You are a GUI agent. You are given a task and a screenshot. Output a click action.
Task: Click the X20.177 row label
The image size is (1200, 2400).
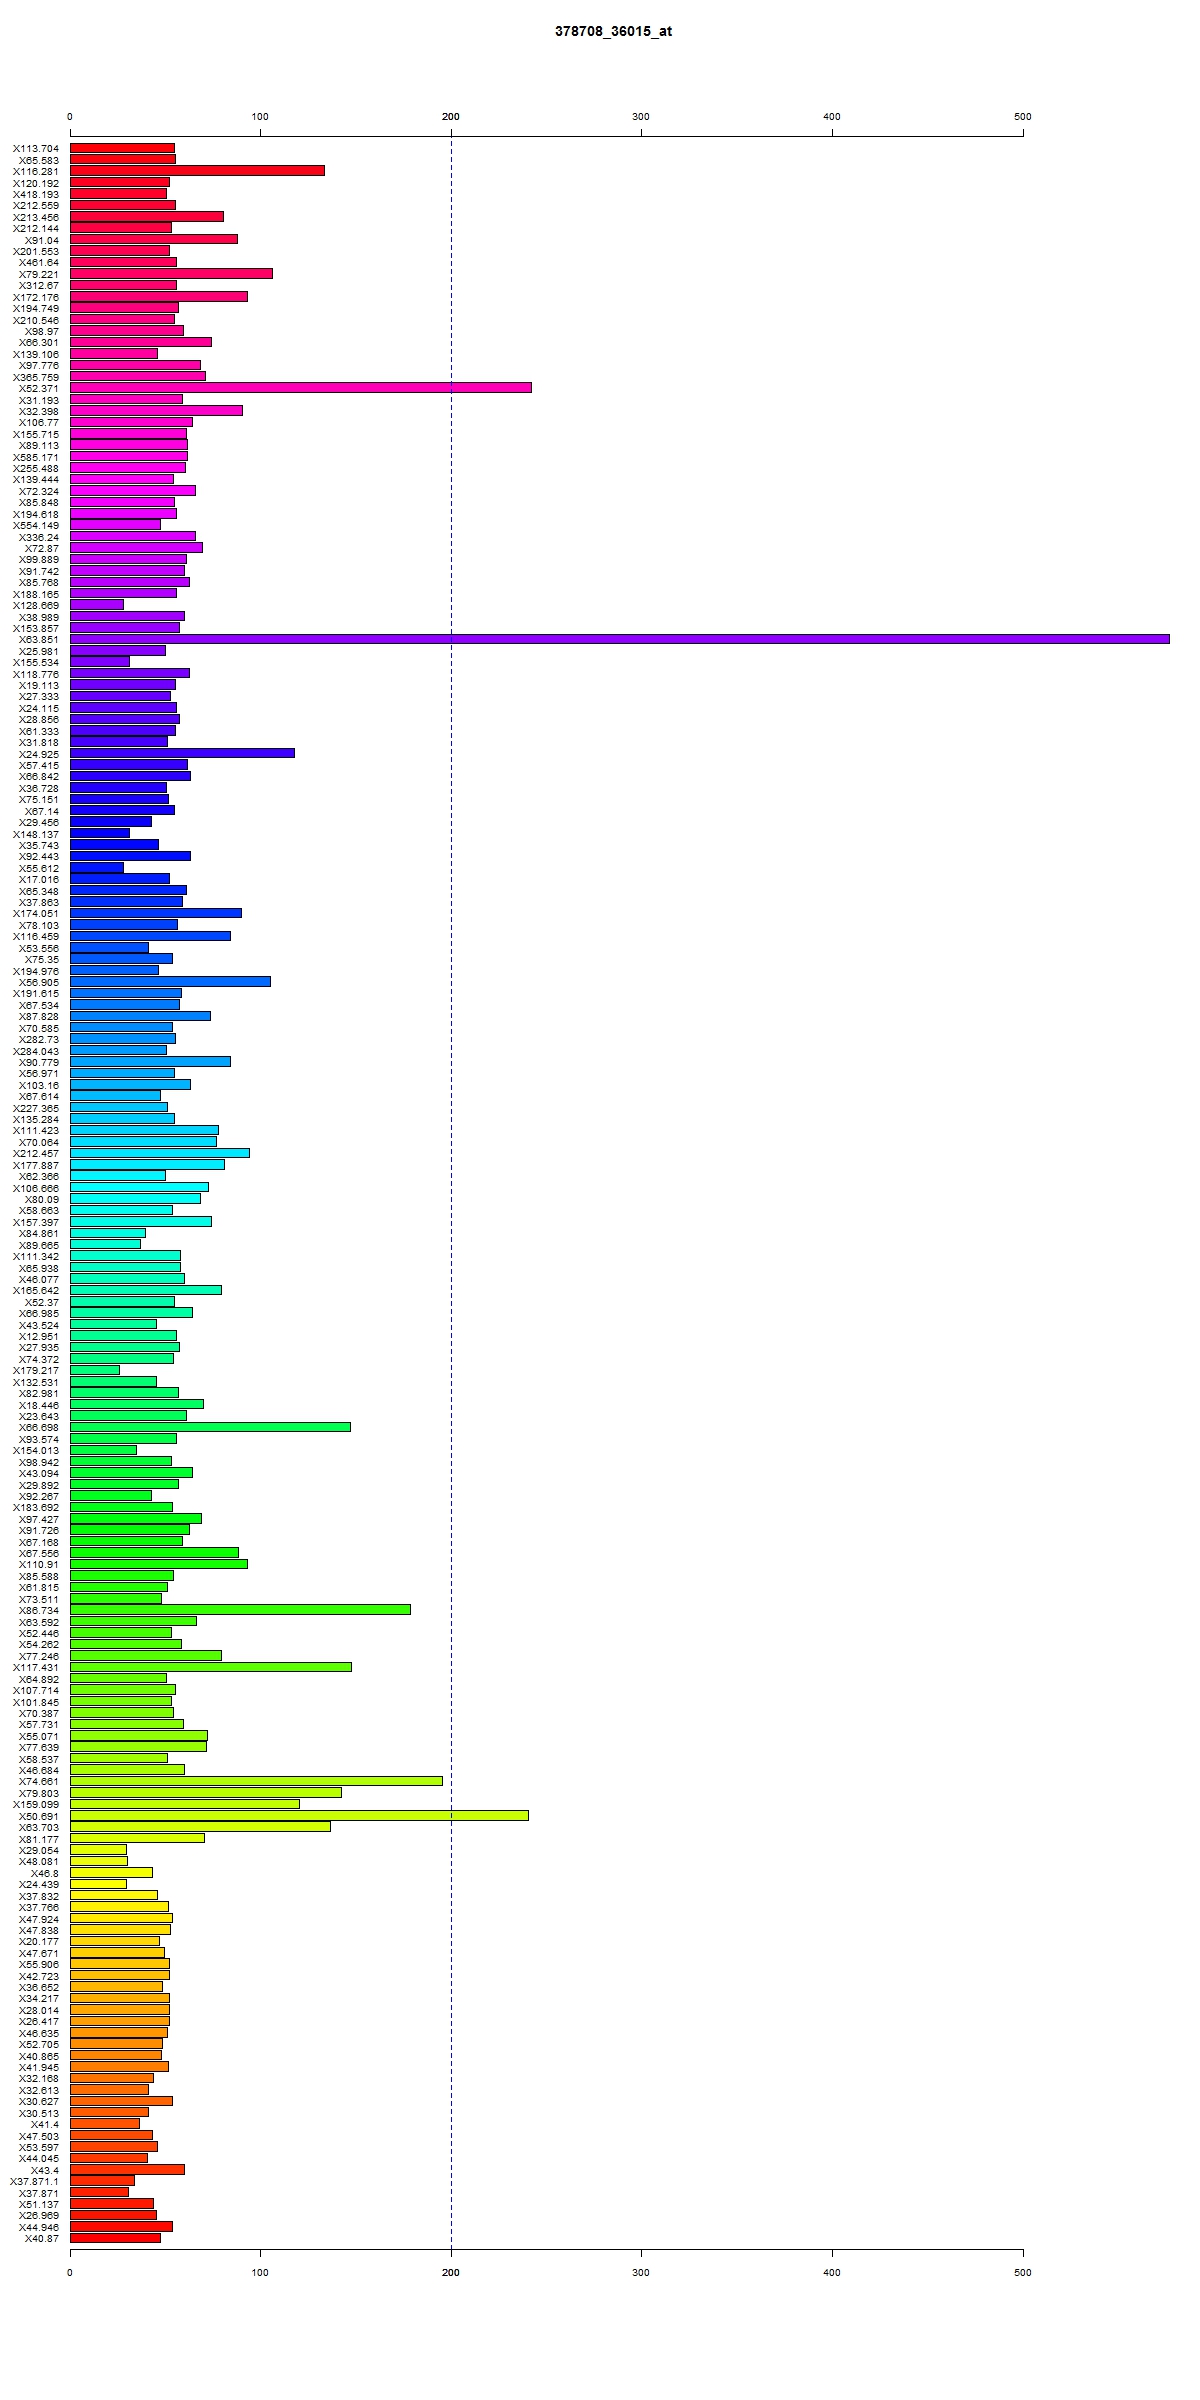tap(39, 1942)
